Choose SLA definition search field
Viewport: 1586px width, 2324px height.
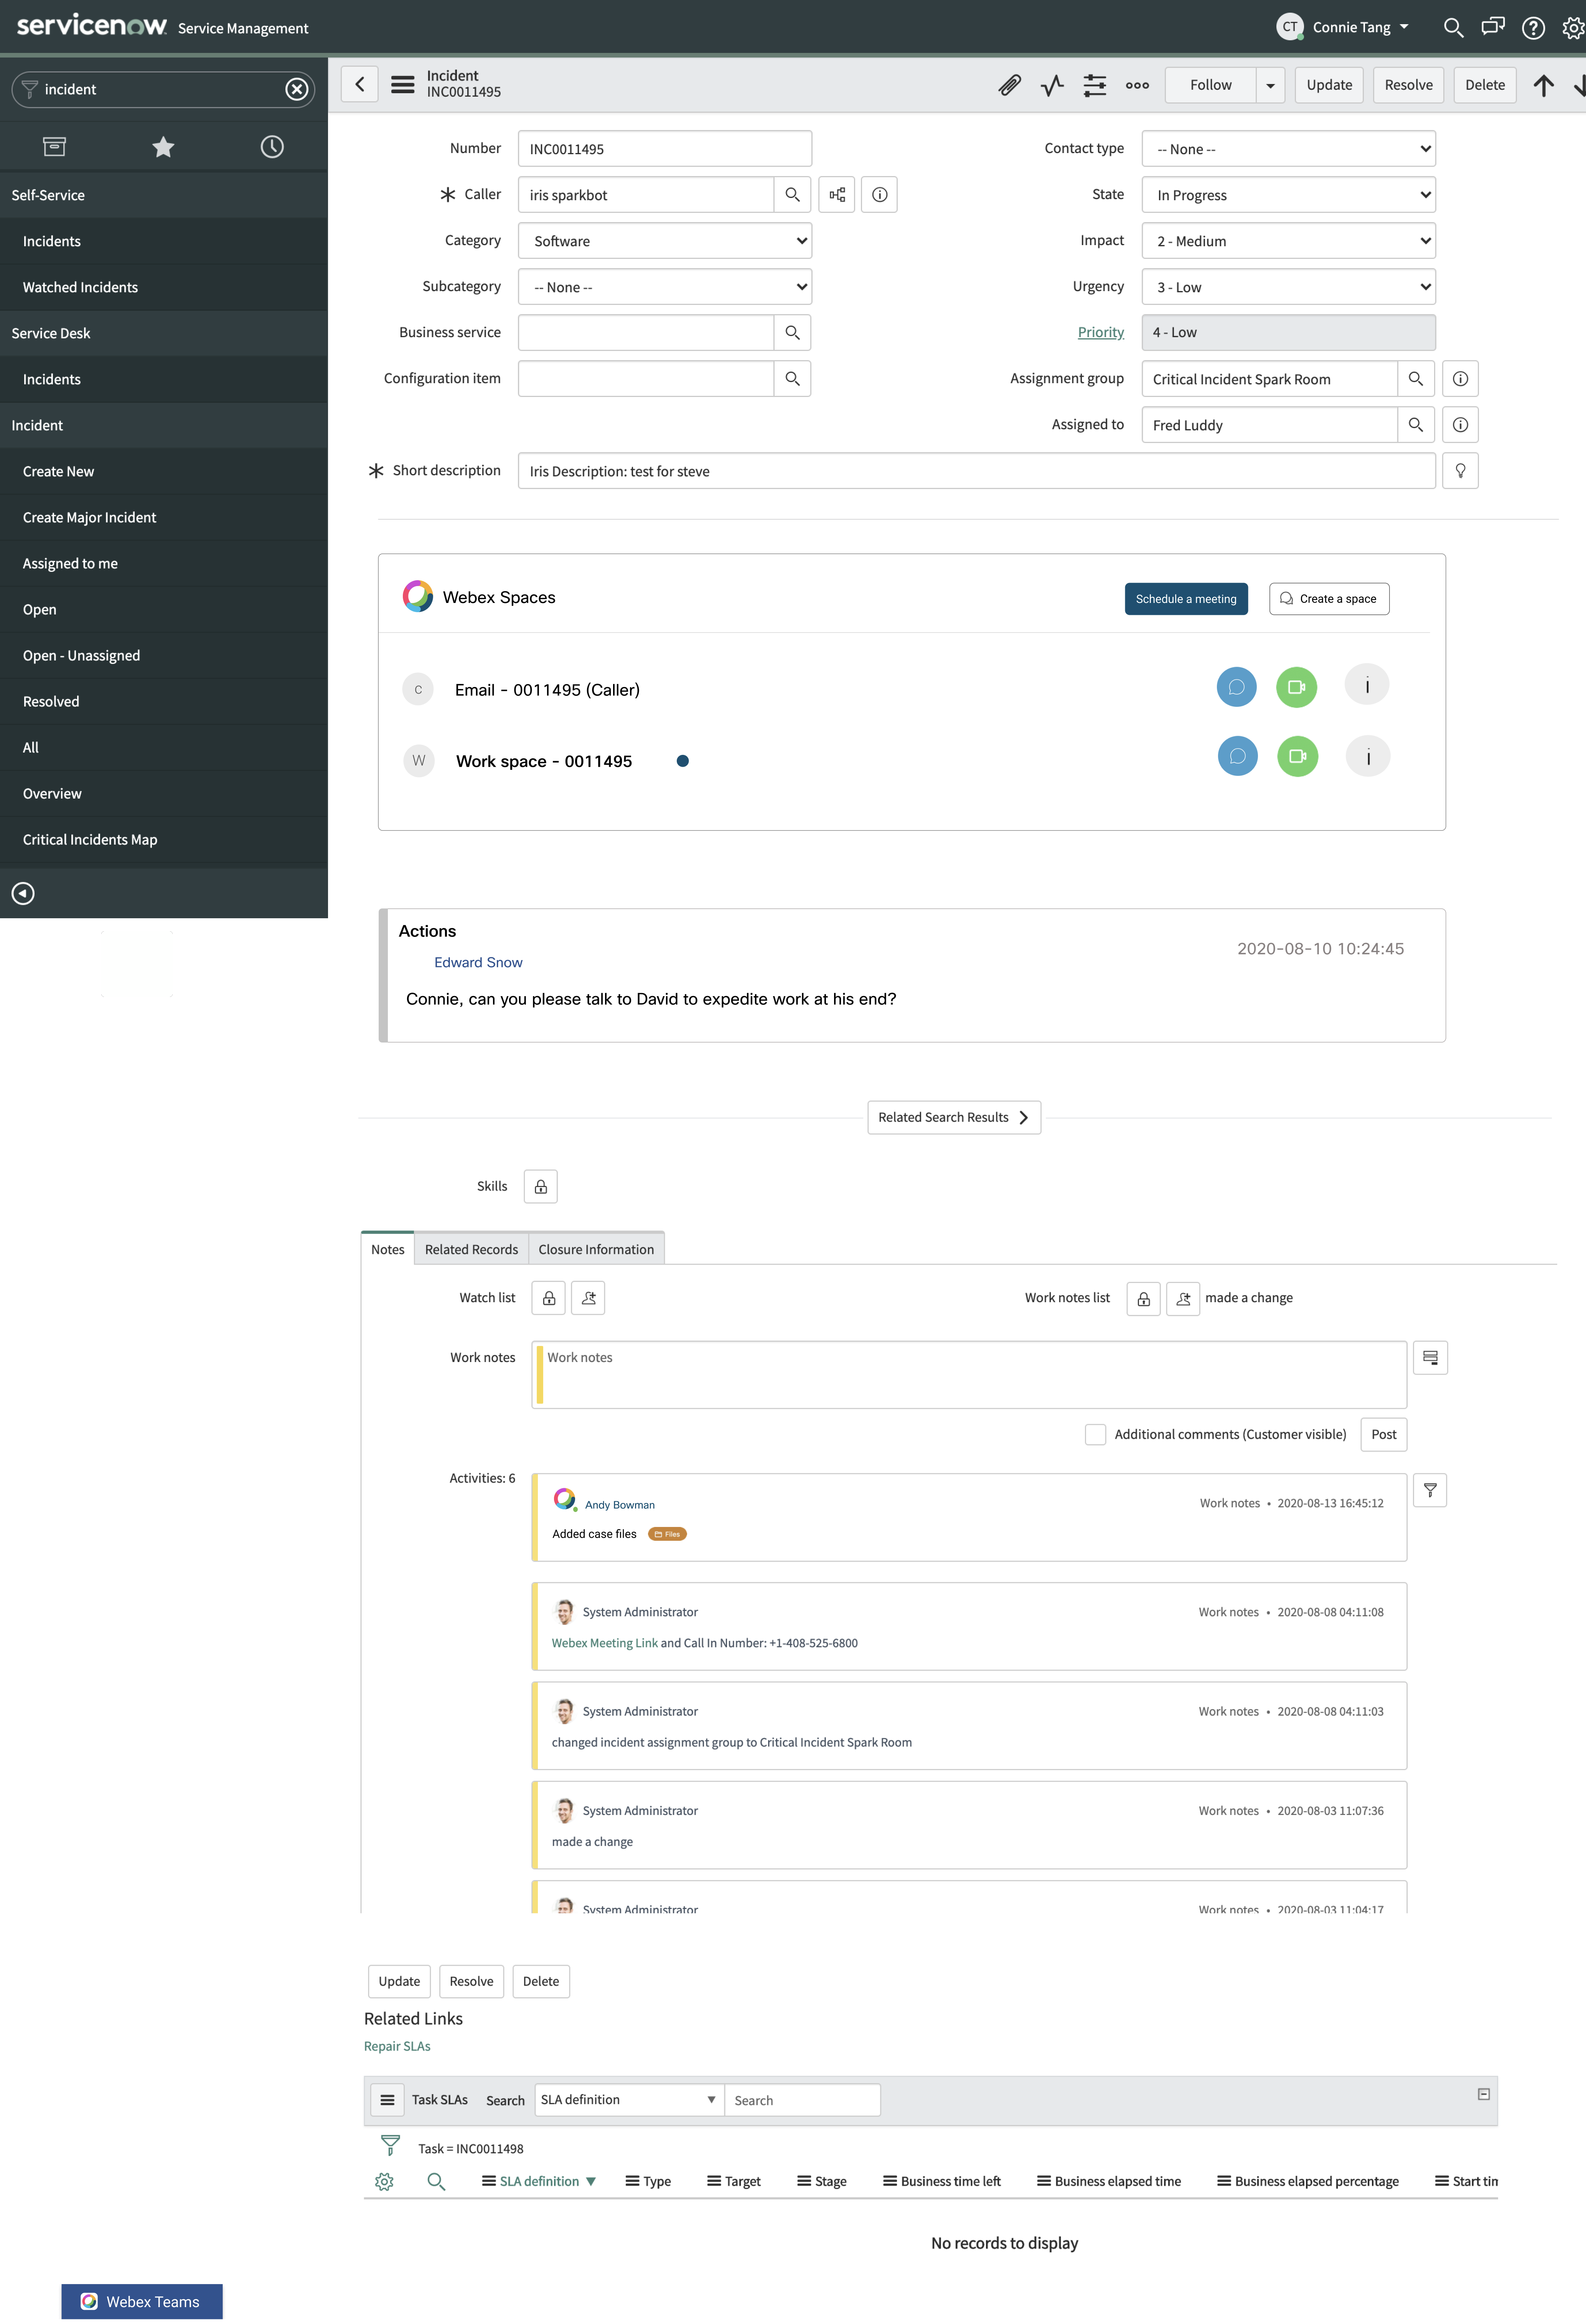click(629, 2100)
